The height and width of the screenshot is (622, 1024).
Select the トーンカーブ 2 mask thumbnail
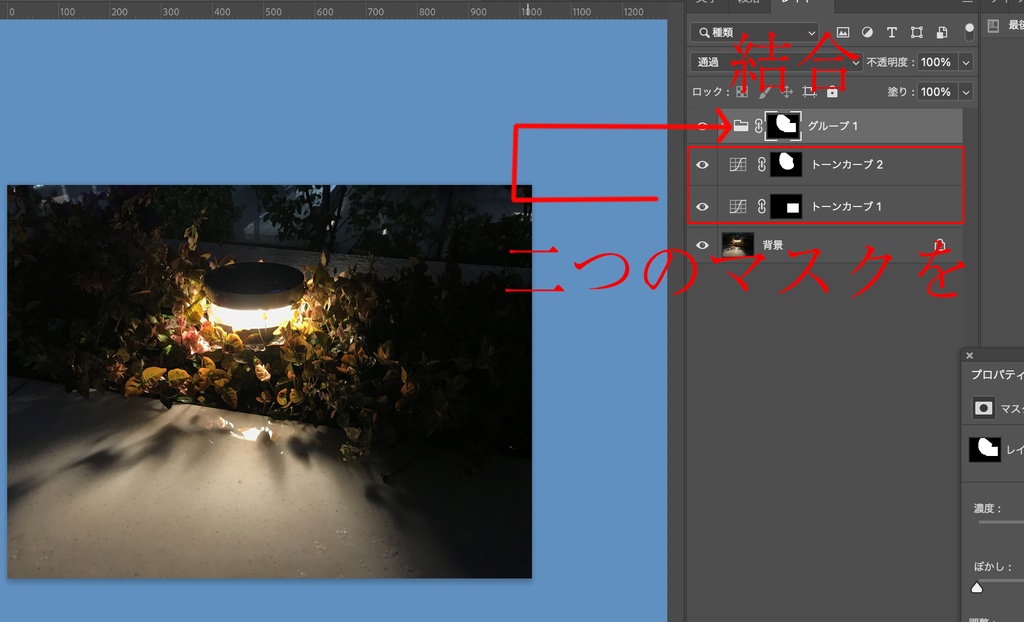(x=786, y=164)
